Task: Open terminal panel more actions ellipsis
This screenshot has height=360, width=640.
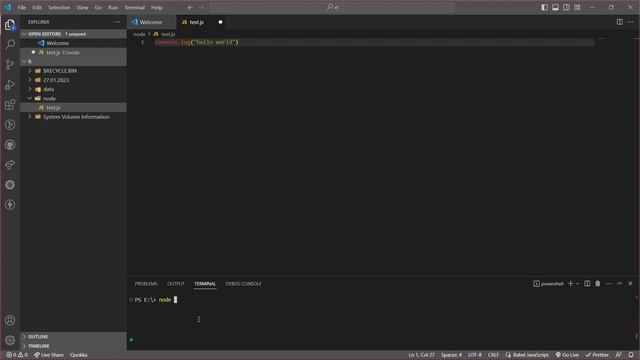Action: click(609, 284)
